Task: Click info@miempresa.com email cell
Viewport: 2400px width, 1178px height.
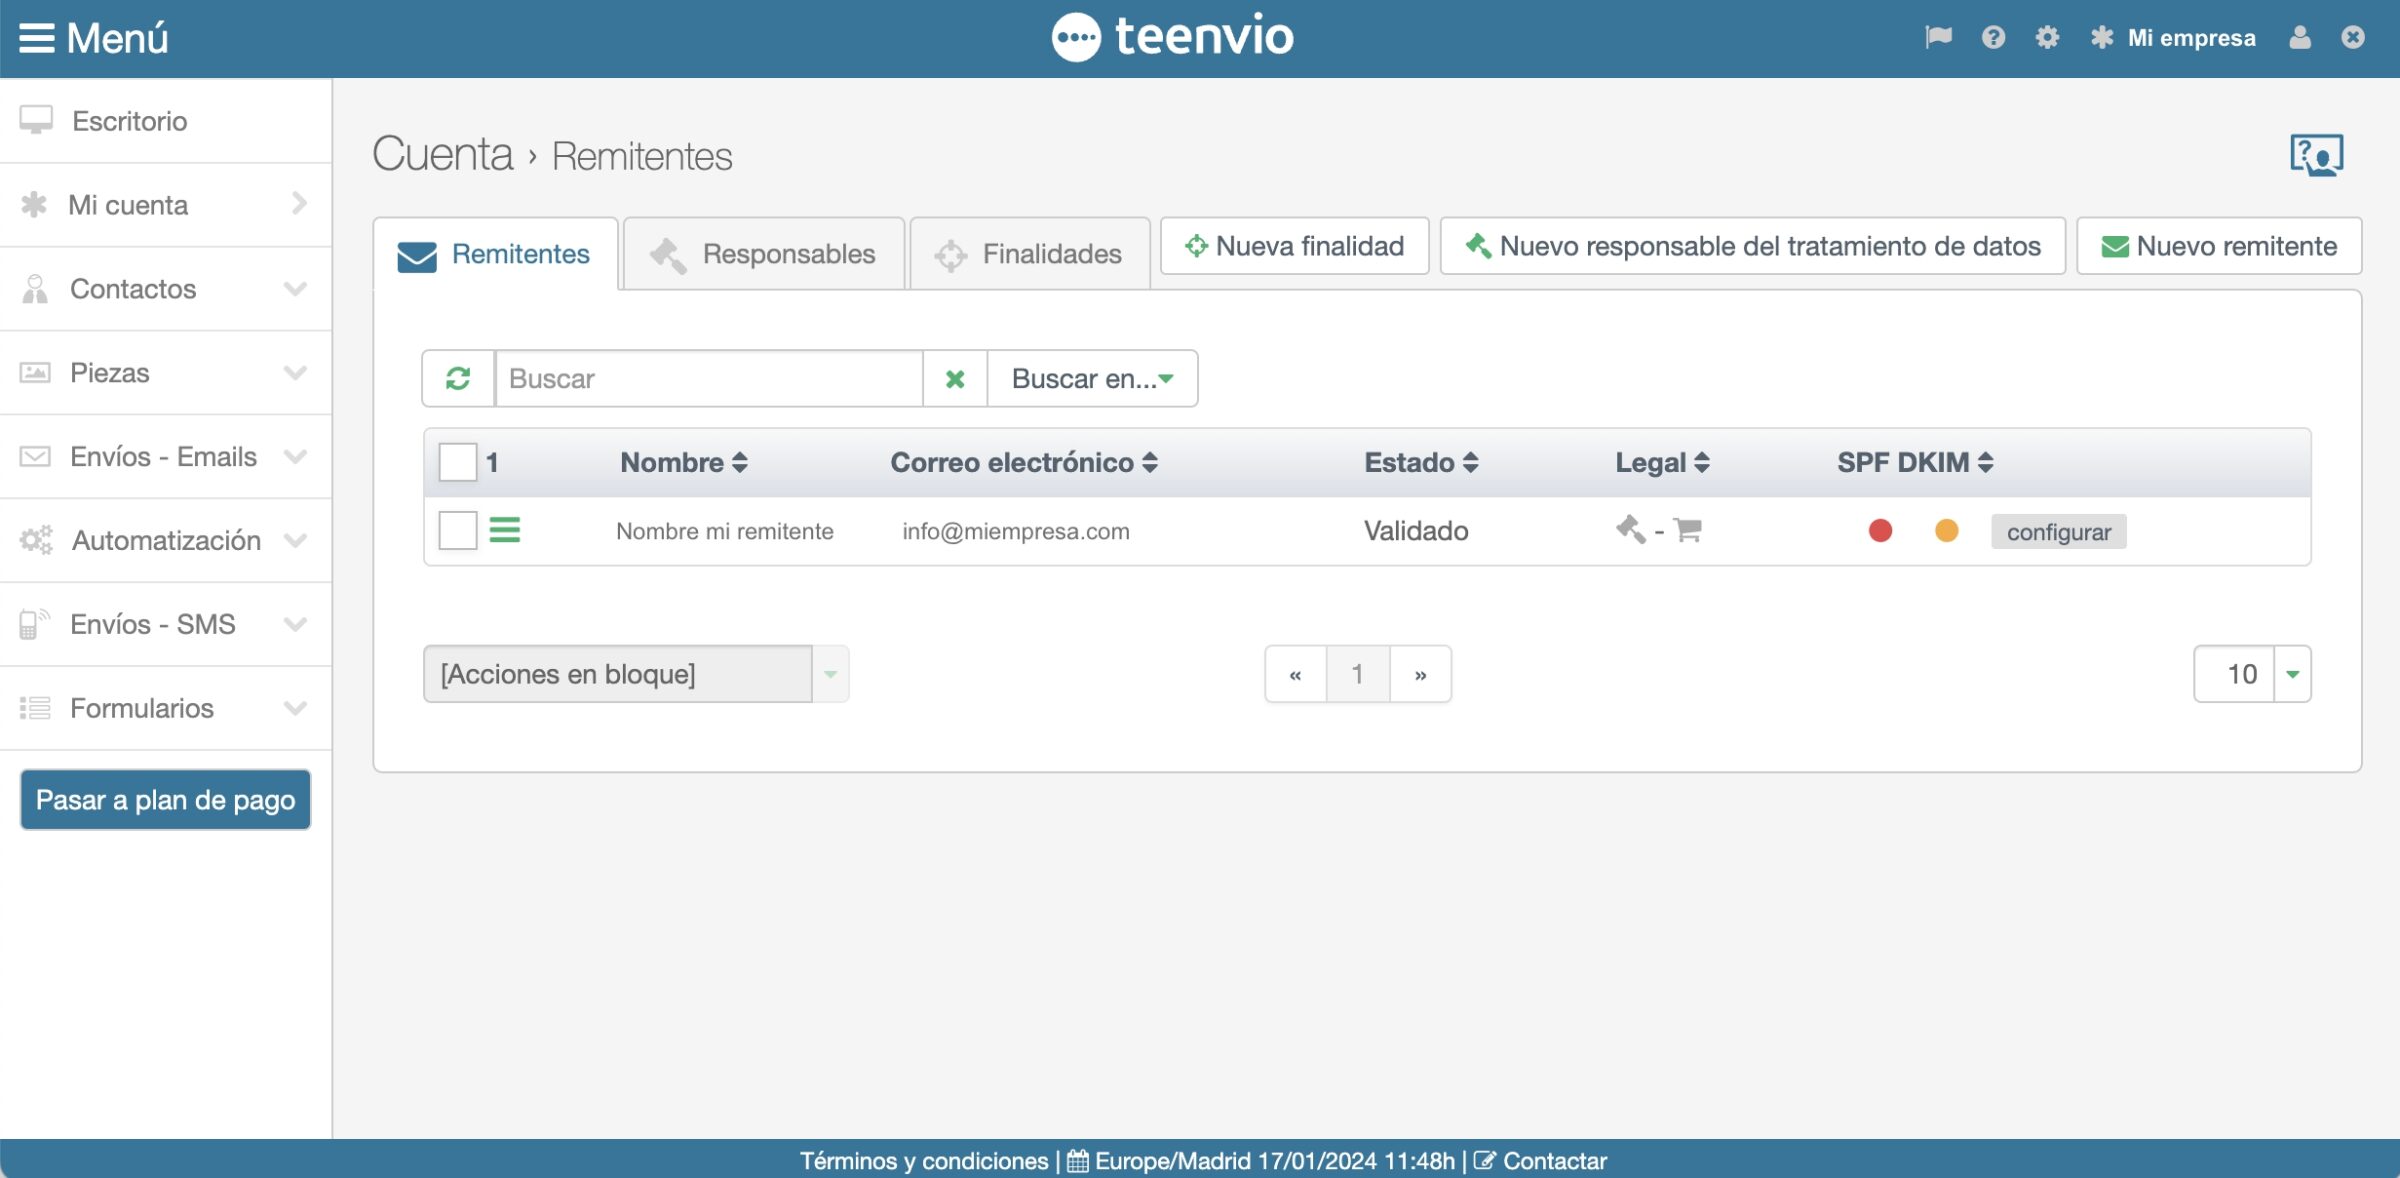Action: 1016,531
